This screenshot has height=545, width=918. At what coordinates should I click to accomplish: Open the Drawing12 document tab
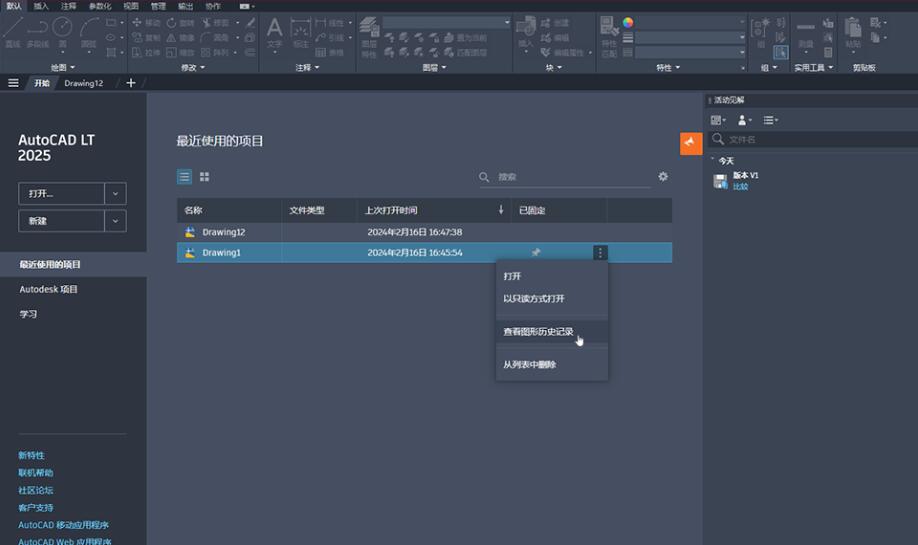(x=84, y=83)
